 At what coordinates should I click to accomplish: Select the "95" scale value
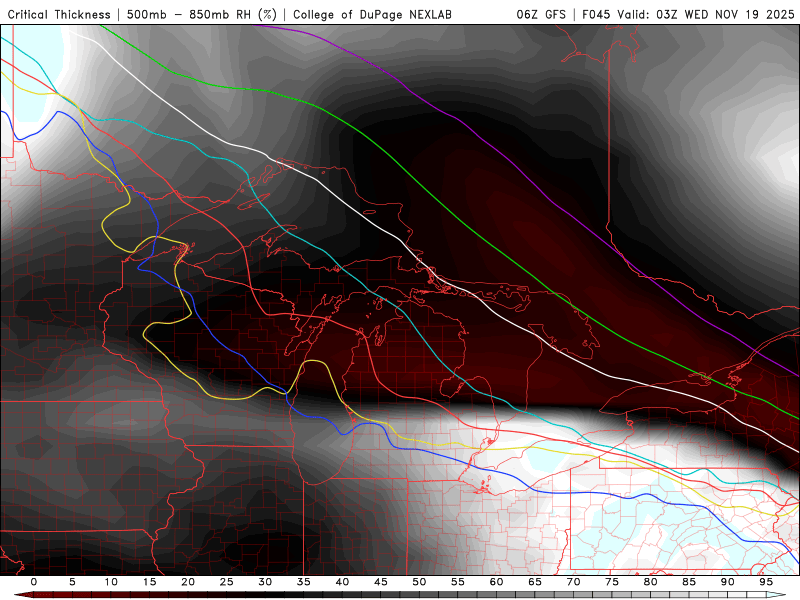(766, 582)
